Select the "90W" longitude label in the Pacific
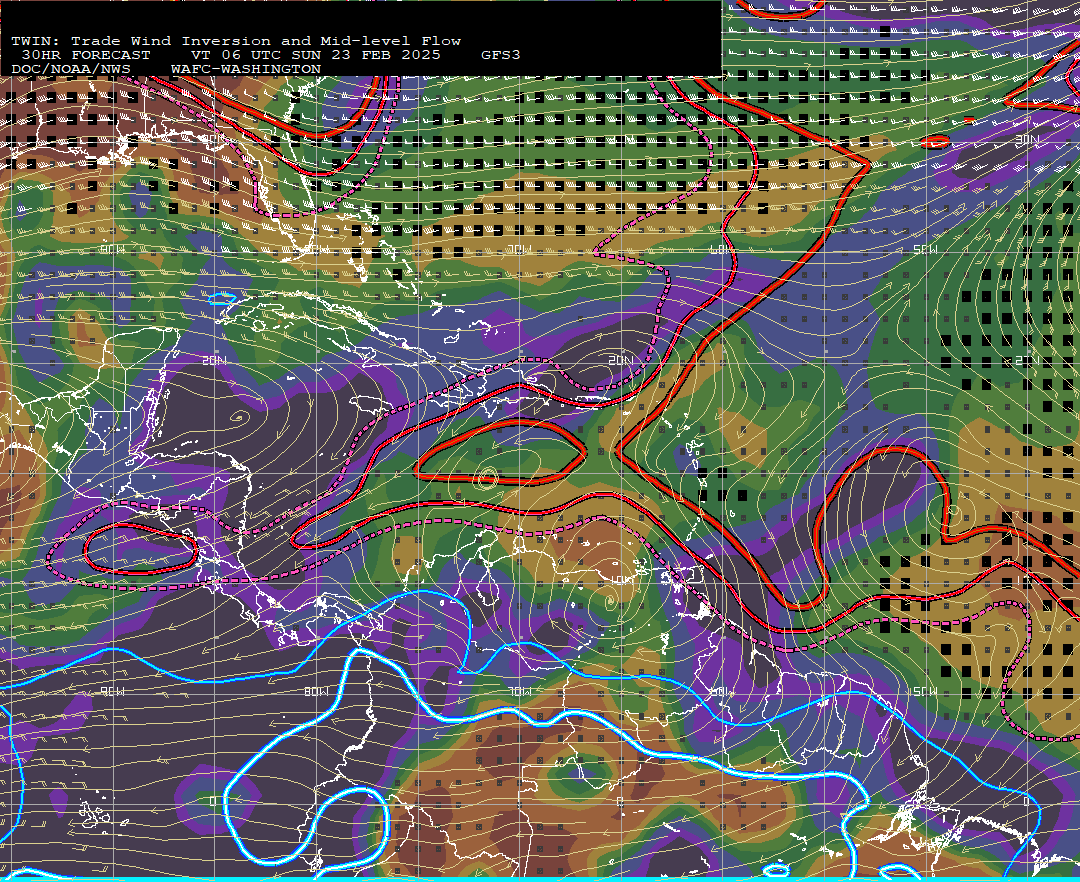The image size is (1080, 882). click(x=112, y=691)
